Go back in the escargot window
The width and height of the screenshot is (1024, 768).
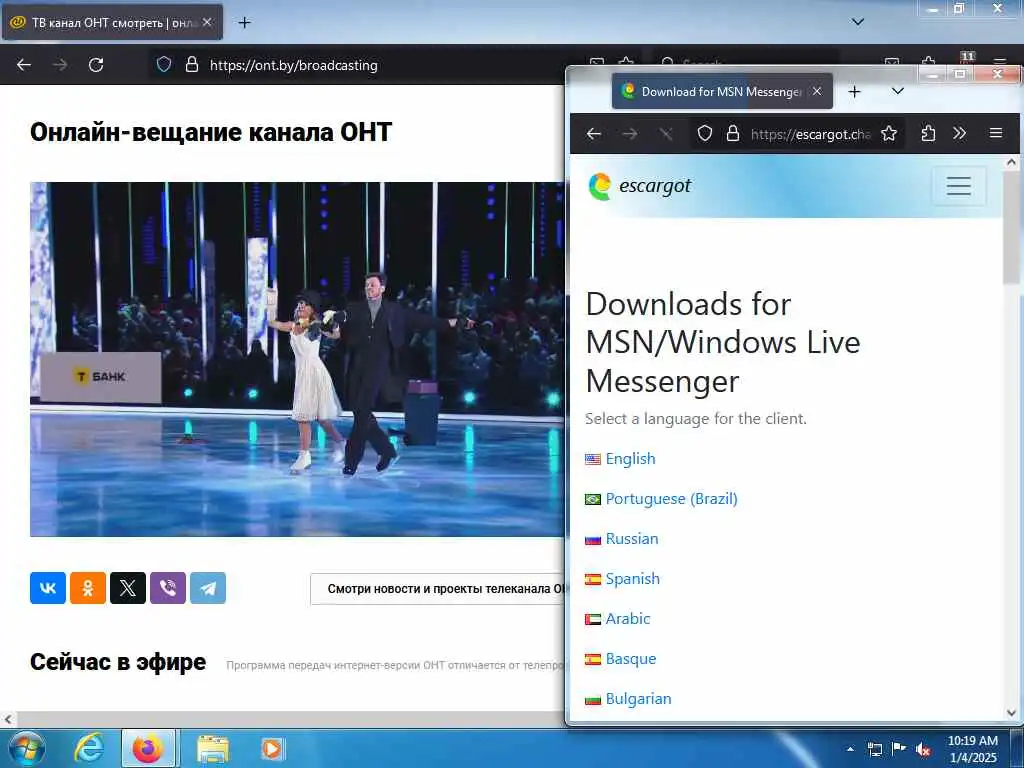594,134
